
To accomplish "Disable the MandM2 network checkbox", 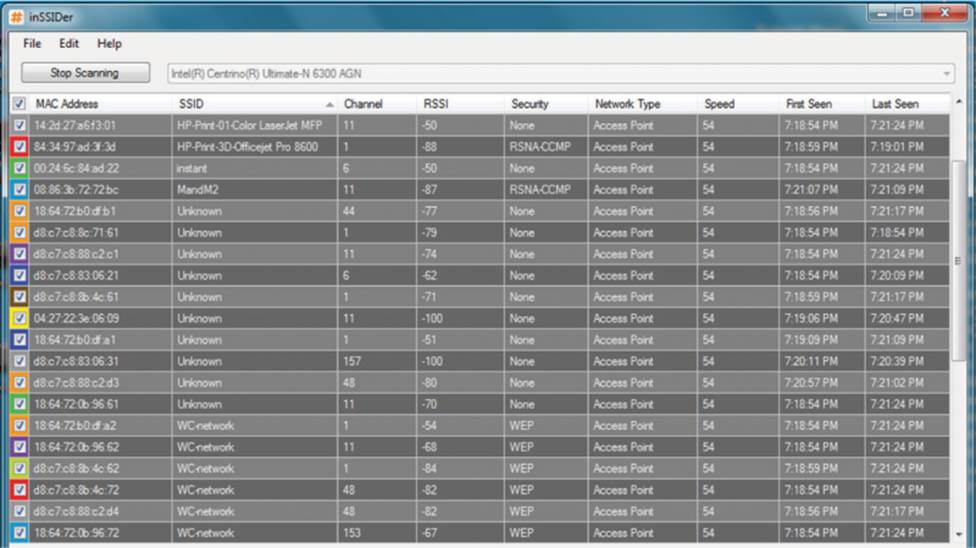I will click(20, 190).
